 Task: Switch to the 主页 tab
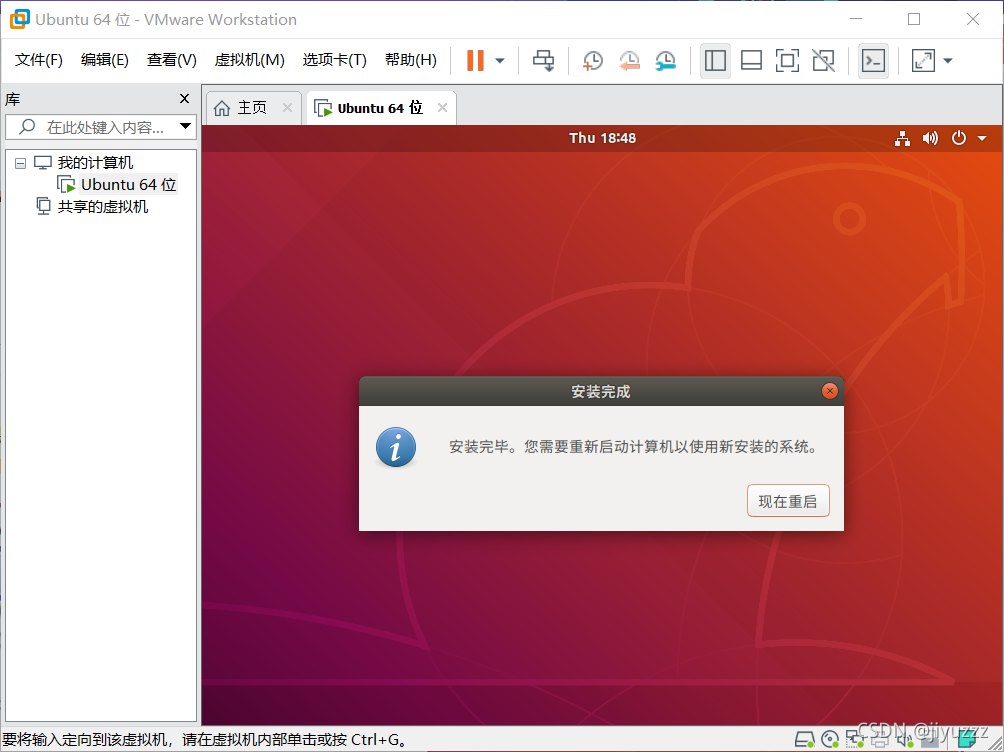point(252,108)
